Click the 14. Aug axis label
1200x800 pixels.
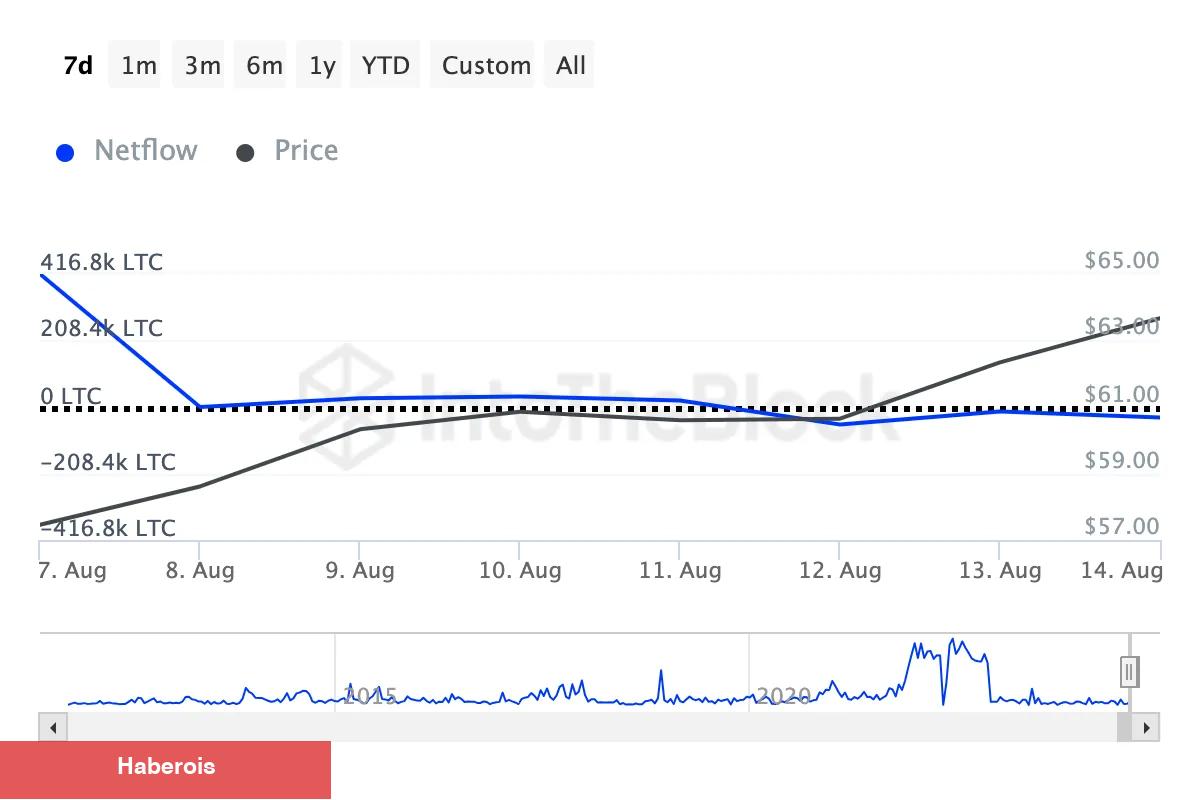[1121, 571]
